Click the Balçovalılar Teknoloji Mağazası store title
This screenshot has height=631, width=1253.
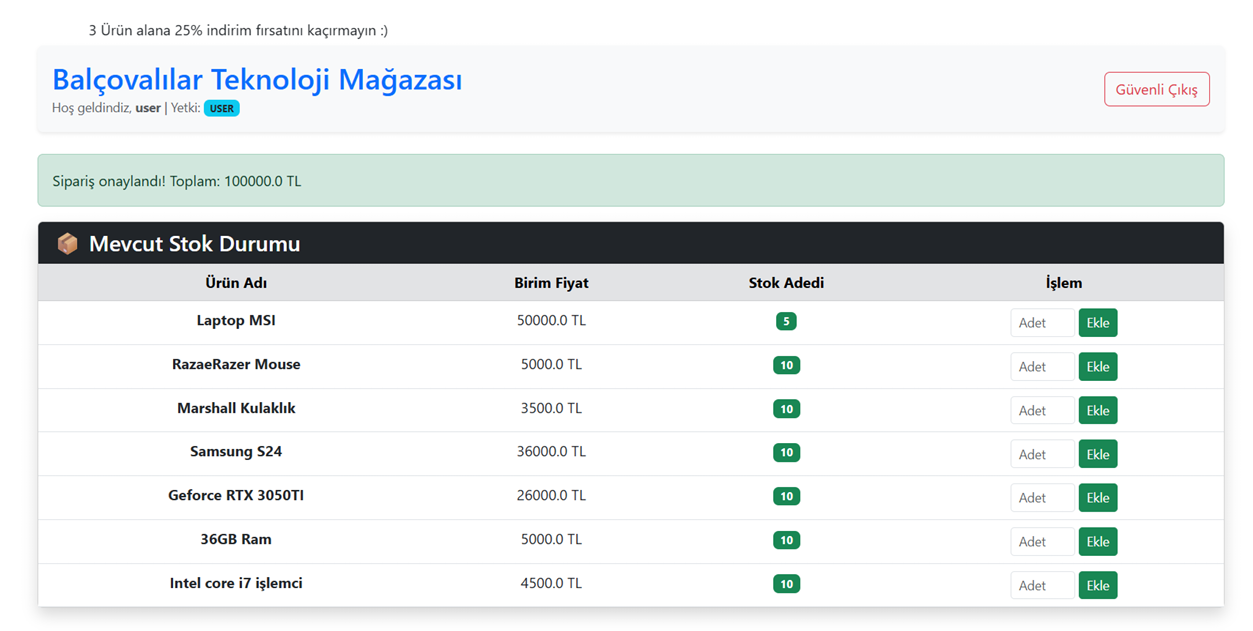257,79
